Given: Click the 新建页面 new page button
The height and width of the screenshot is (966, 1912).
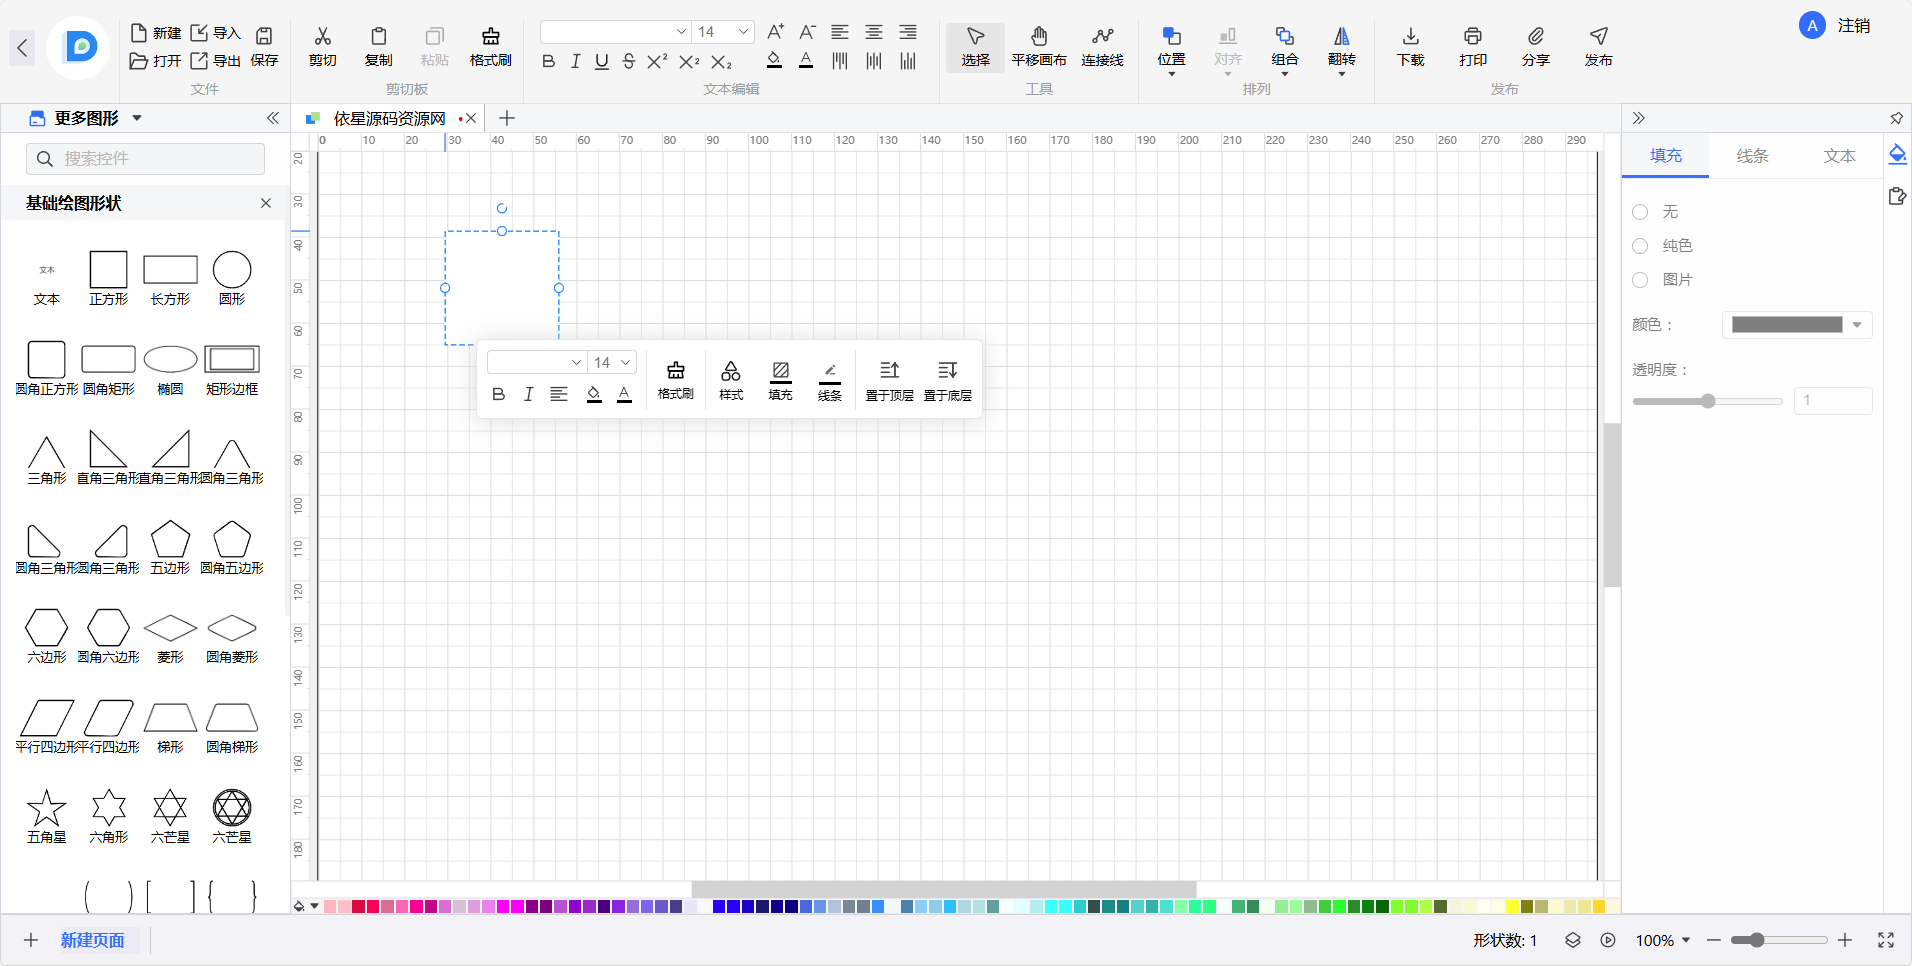Looking at the screenshot, I should tap(92, 940).
